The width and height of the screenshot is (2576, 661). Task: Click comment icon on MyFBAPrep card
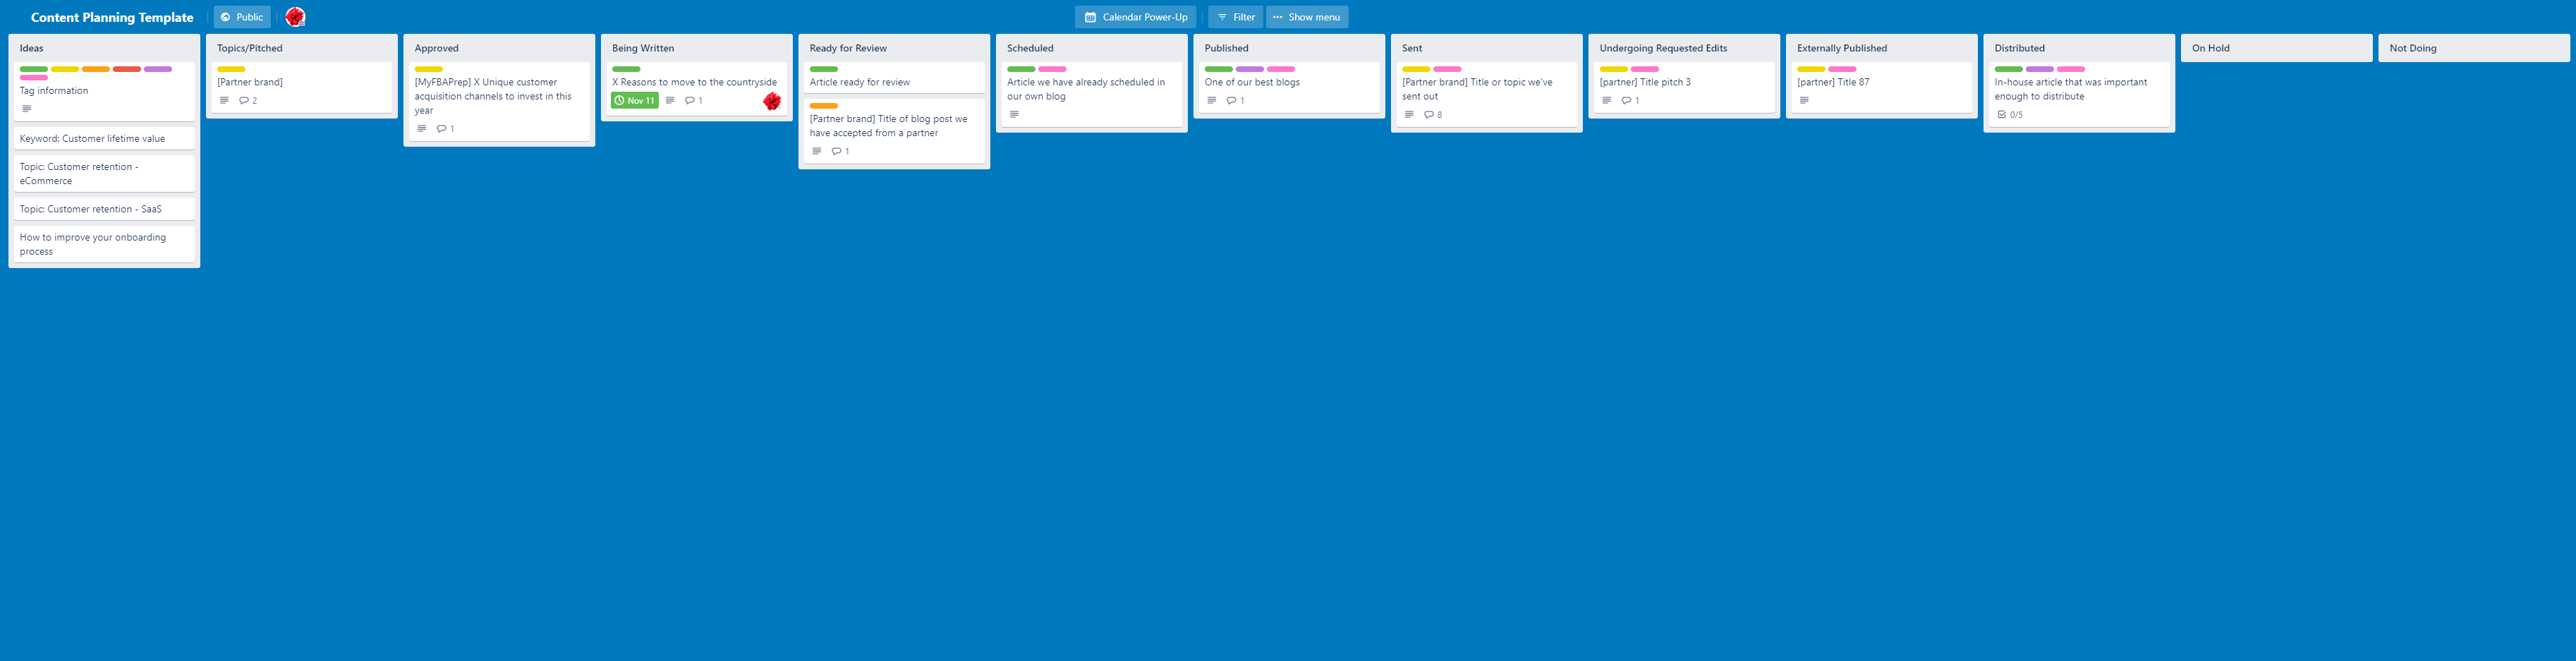pyautogui.click(x=442, y=129)
